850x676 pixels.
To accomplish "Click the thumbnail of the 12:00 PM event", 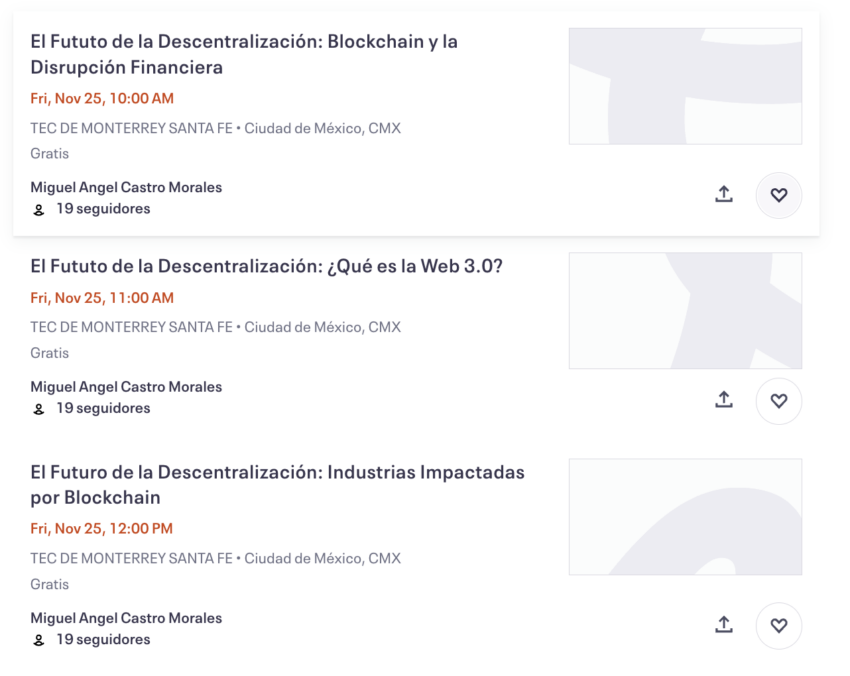I will click(685, 517).
